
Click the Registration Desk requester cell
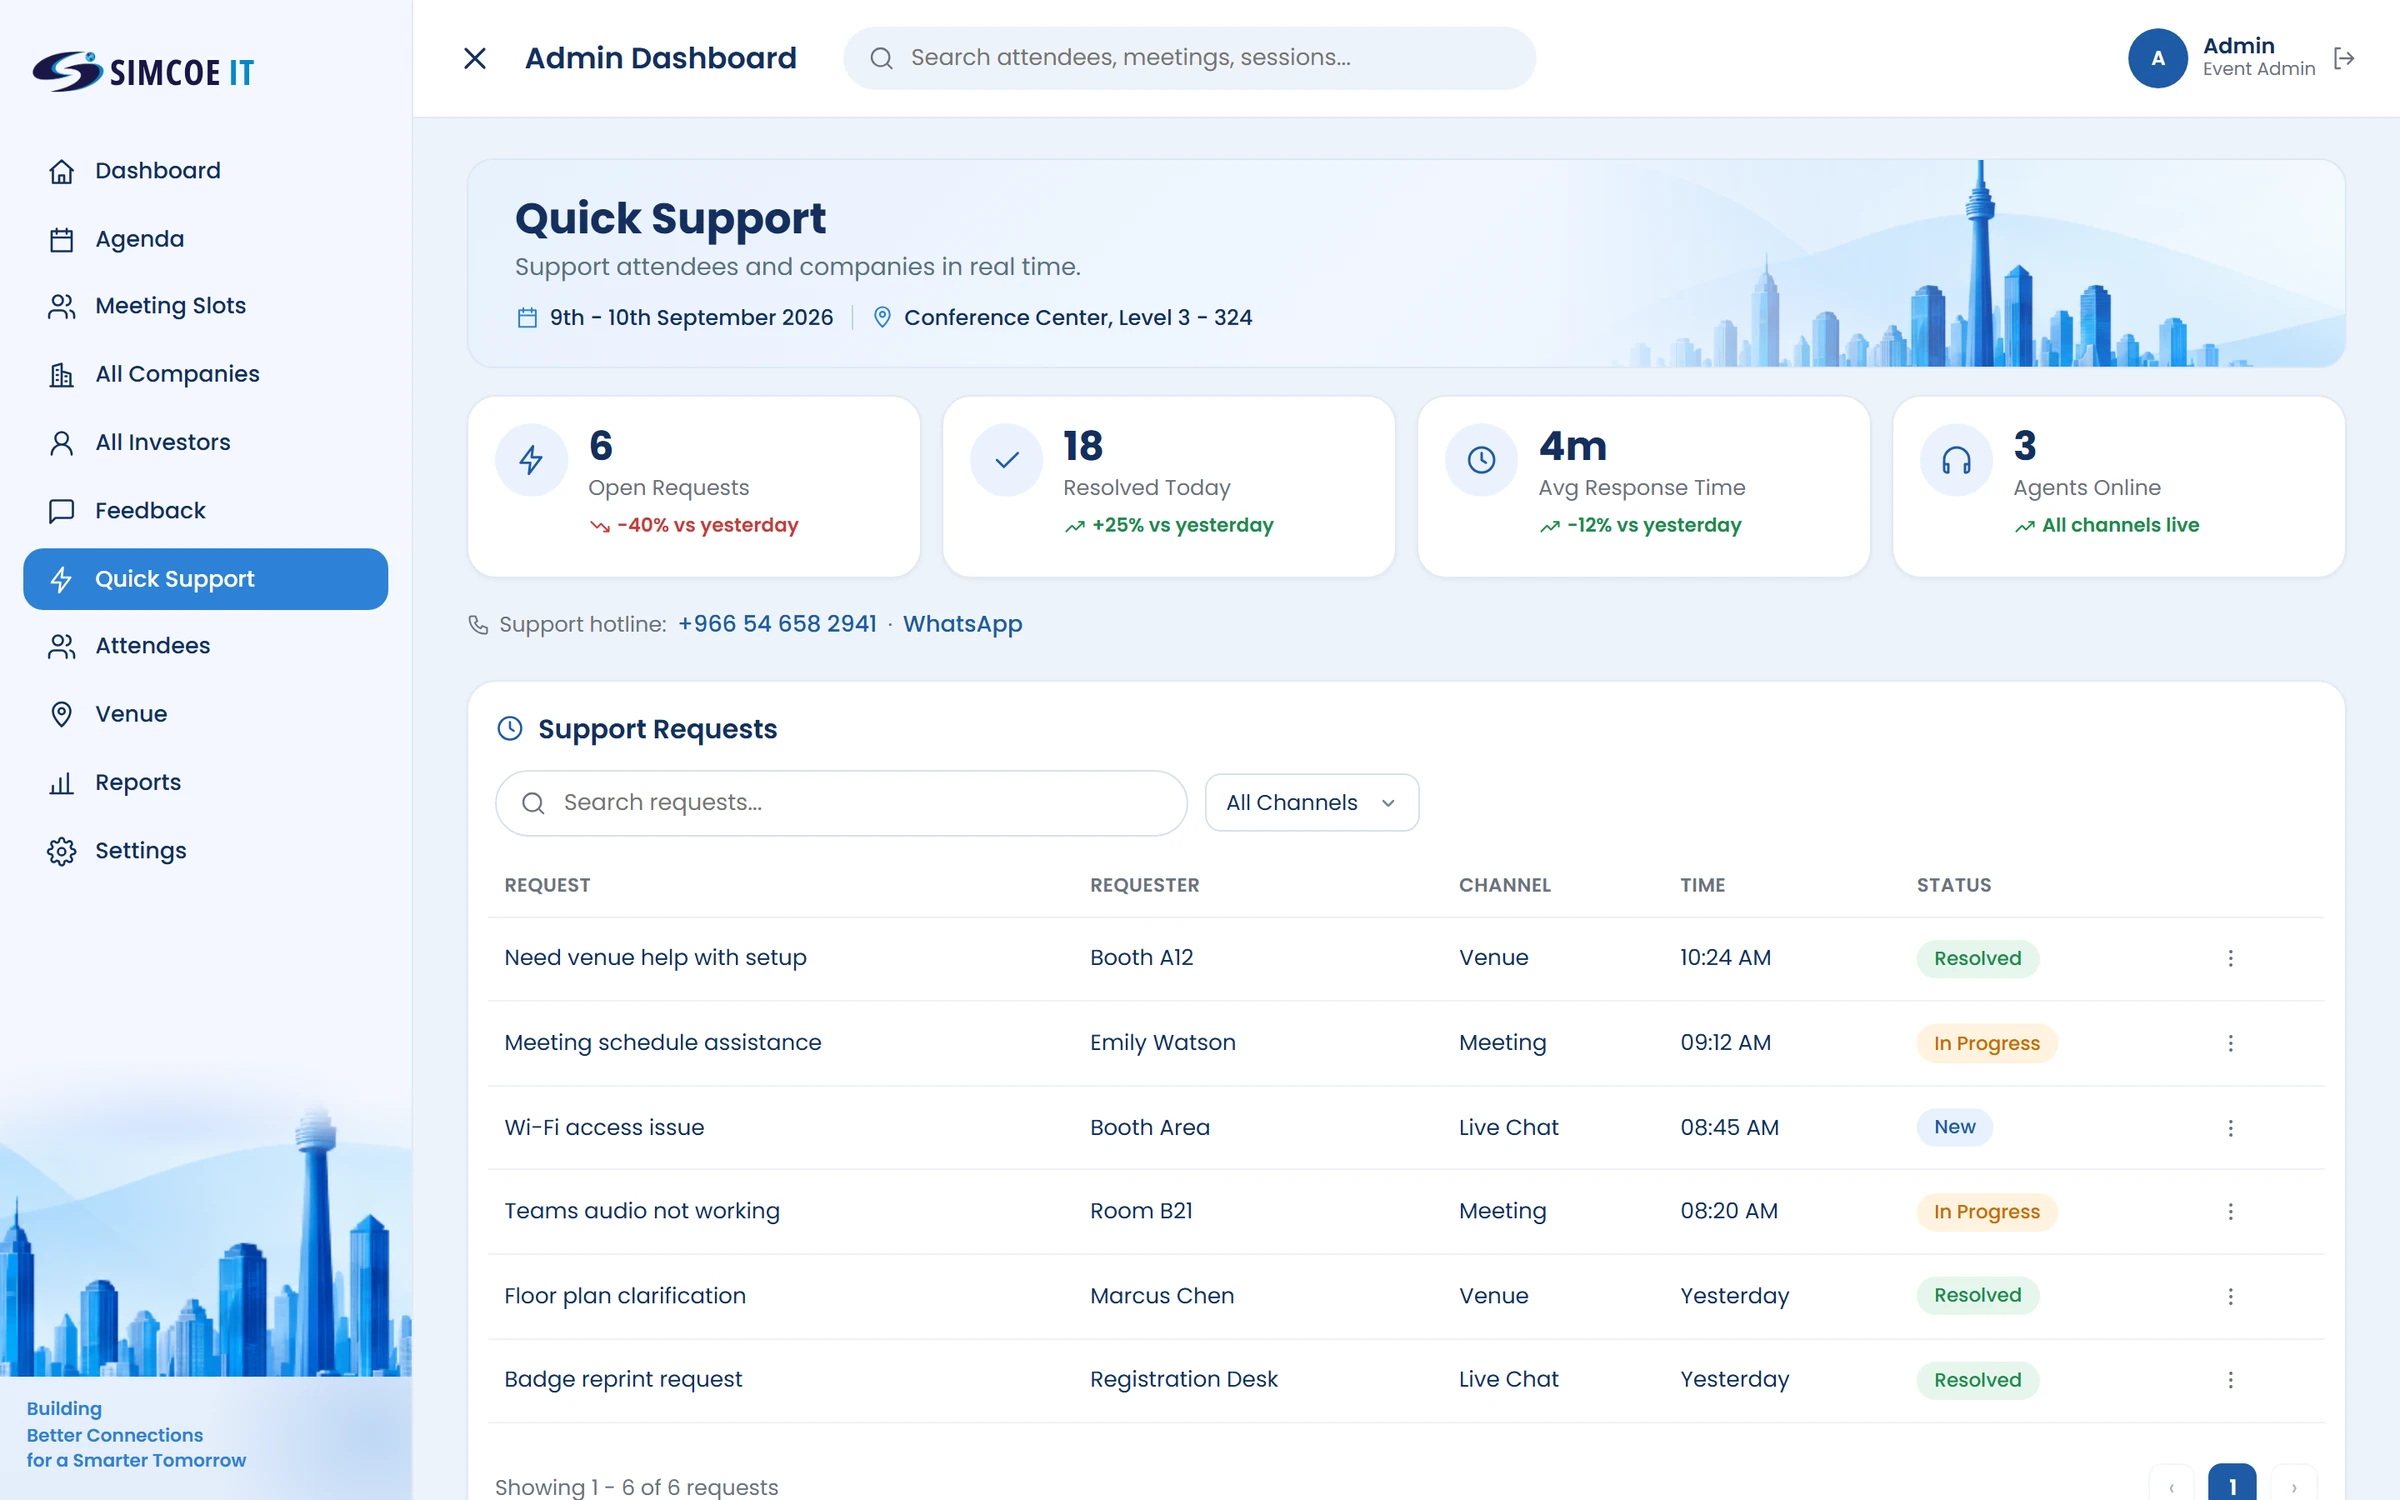[x=1183, y=1379]
